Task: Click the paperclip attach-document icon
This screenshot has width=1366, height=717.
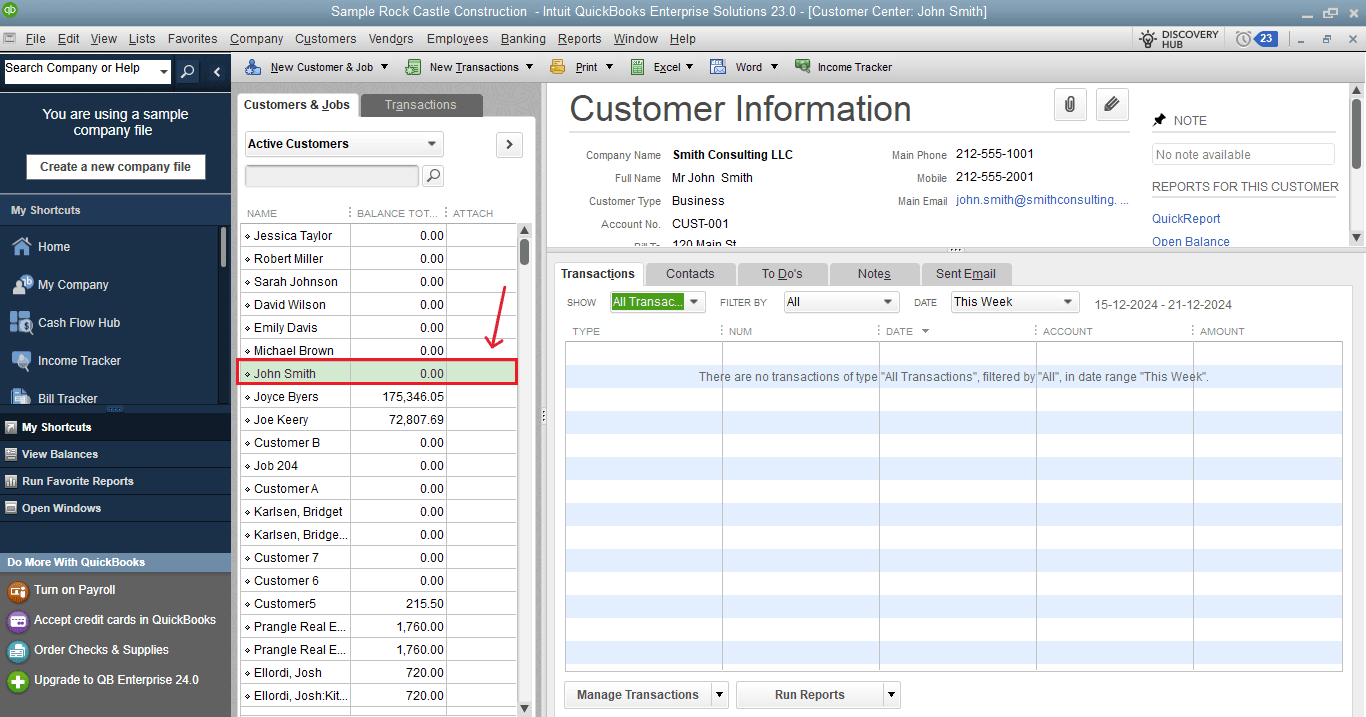Action: coord(1070,103)
